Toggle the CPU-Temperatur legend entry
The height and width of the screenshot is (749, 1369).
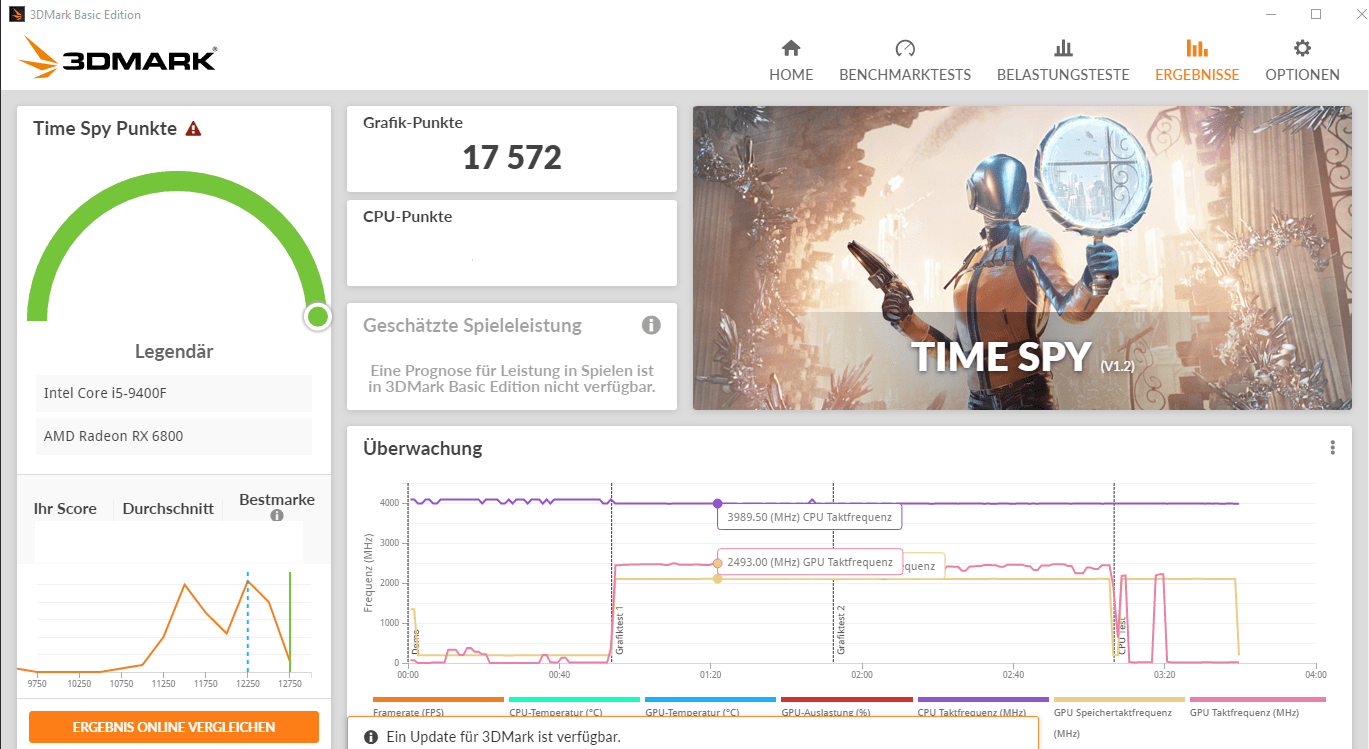574,707
